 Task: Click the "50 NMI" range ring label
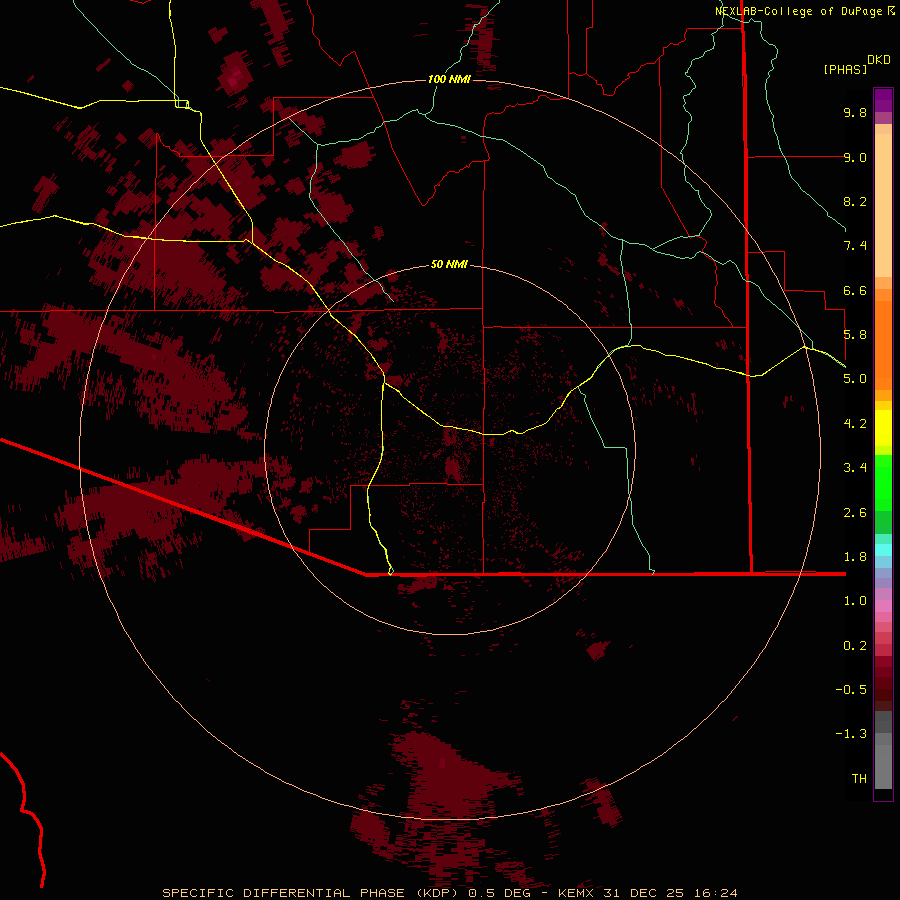[x=449, y=264]
